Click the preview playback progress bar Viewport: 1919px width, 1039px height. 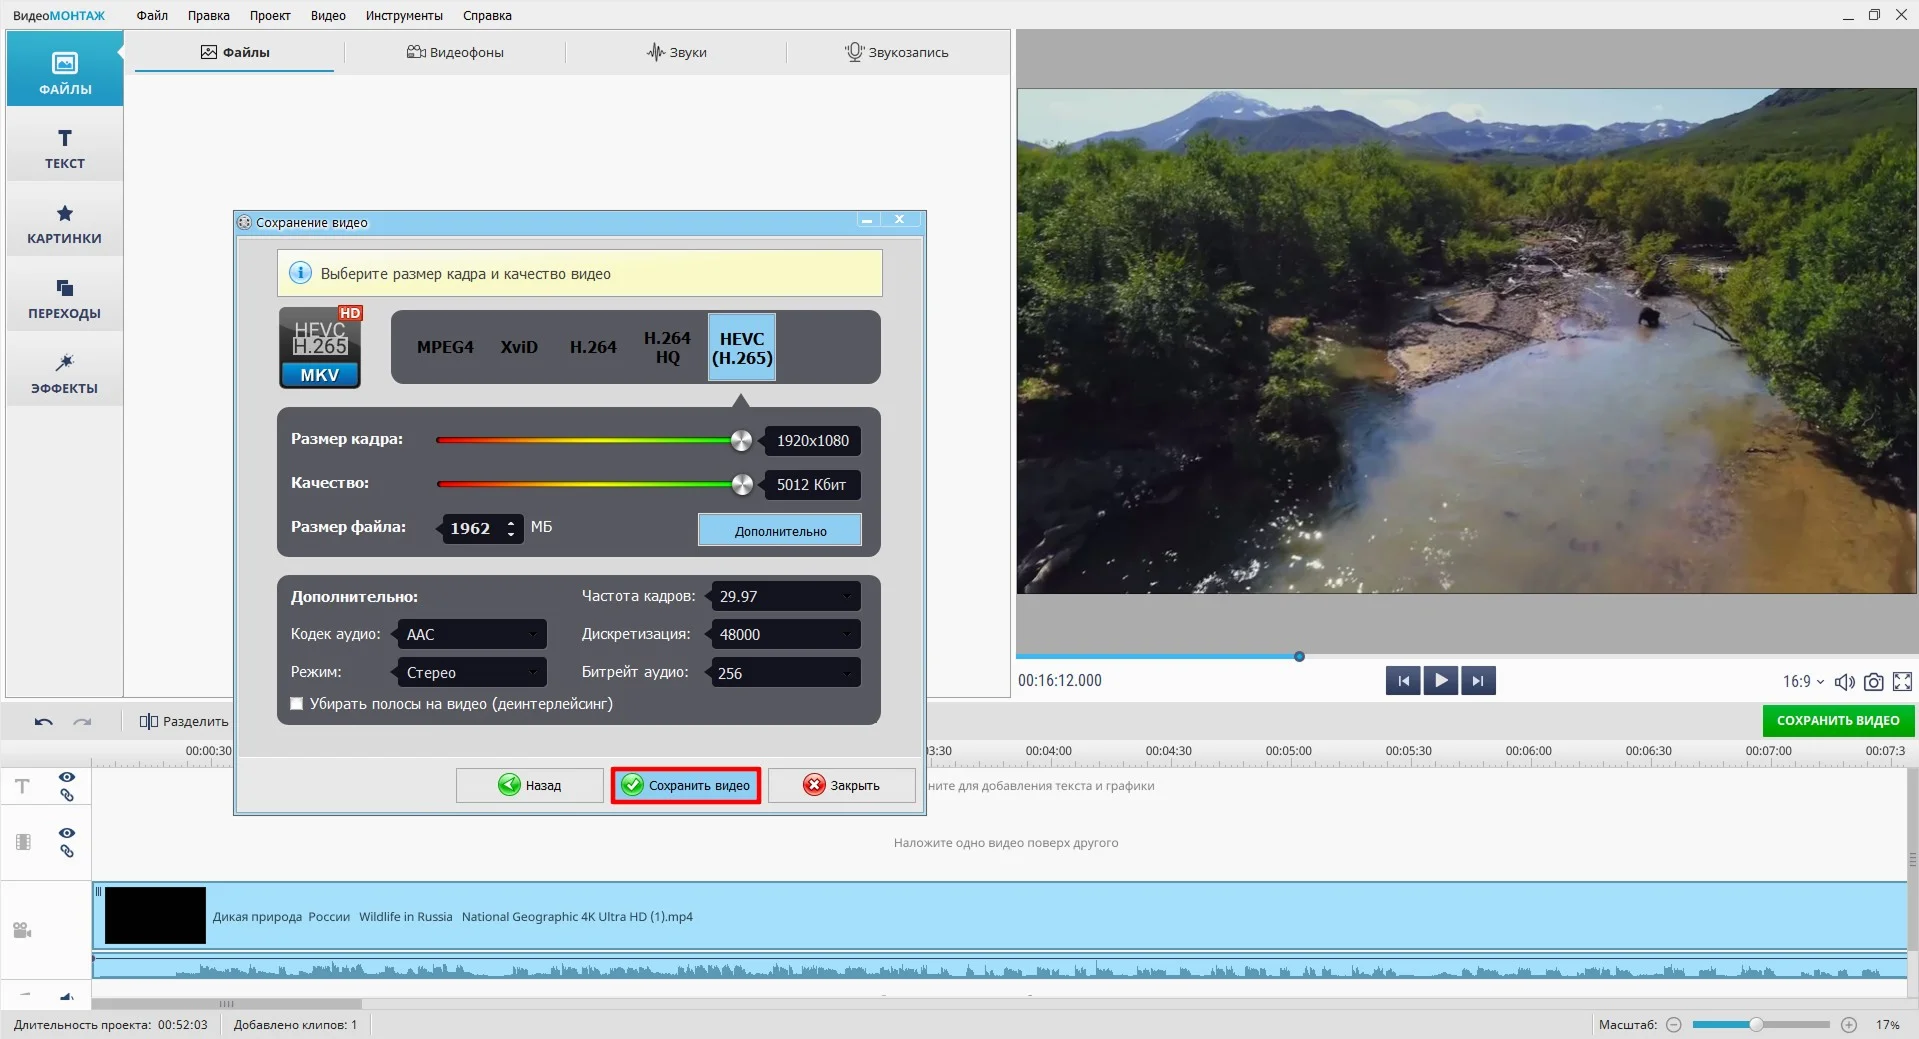pyautogui.click(x=1466, y=657)
